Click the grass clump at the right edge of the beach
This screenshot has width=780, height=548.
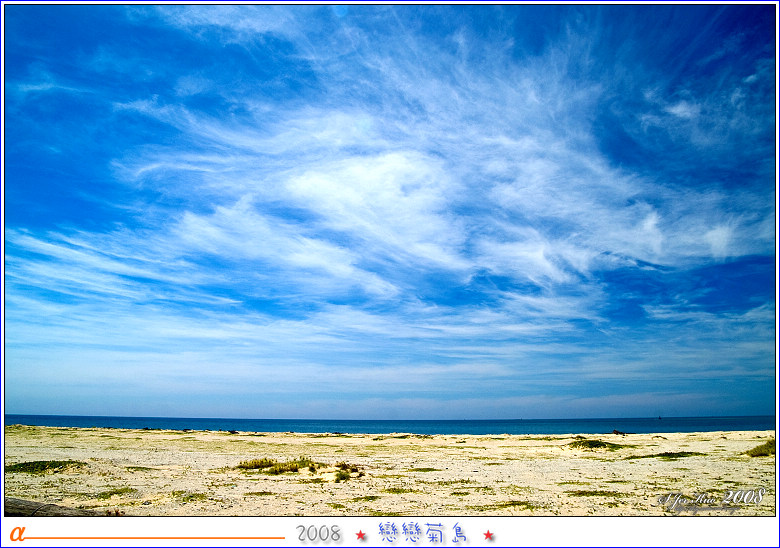coord(762,449)
